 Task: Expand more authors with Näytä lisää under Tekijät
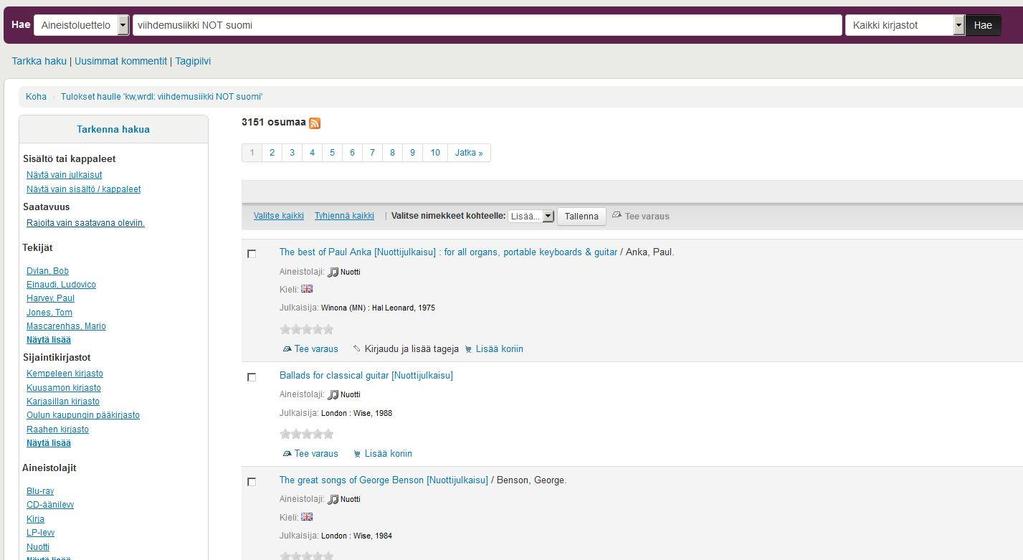[x=49, y=340]
